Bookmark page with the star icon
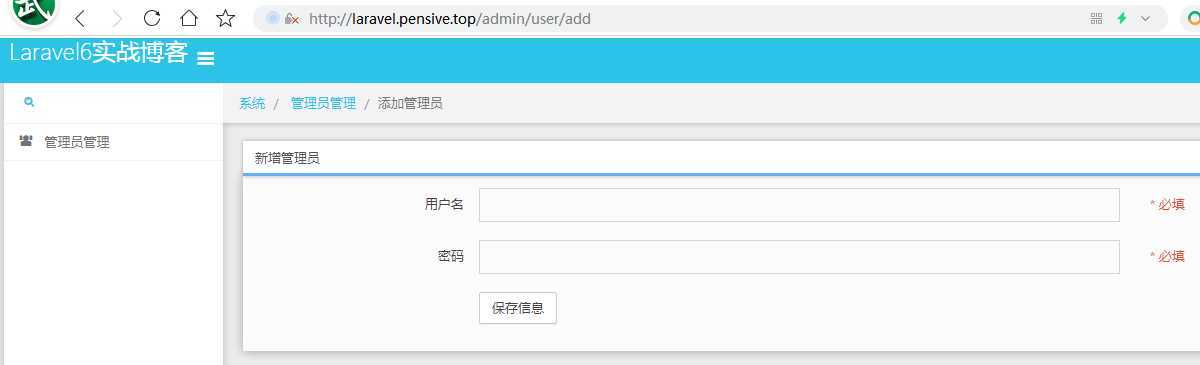The image size is (1200, 365). [226, 18]
